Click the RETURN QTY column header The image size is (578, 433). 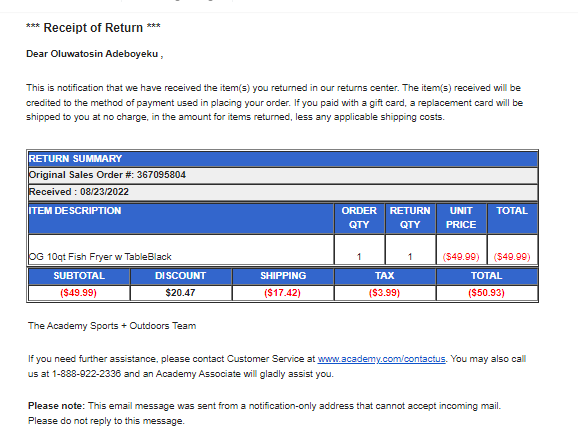tap(410, 218)
